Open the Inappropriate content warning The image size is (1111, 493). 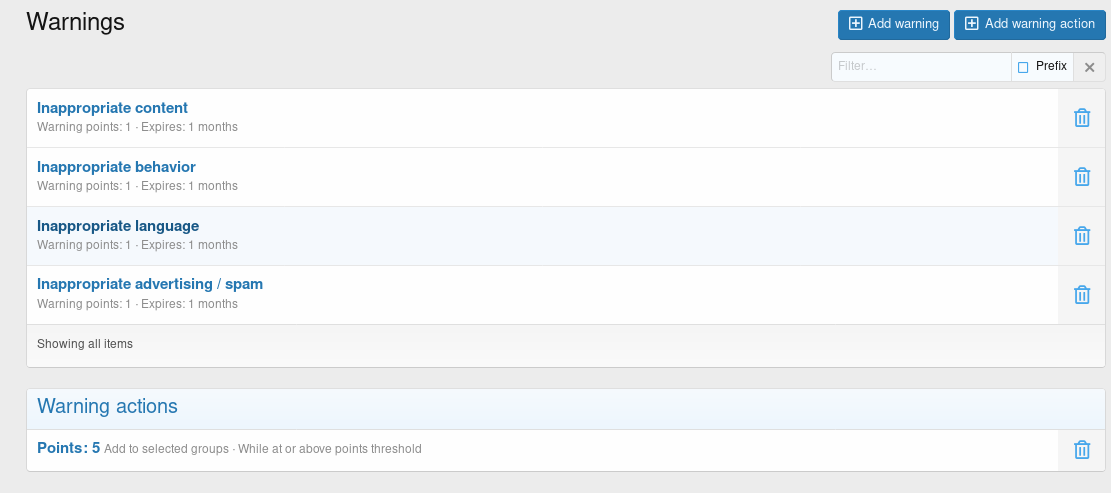tap(112, 108)
